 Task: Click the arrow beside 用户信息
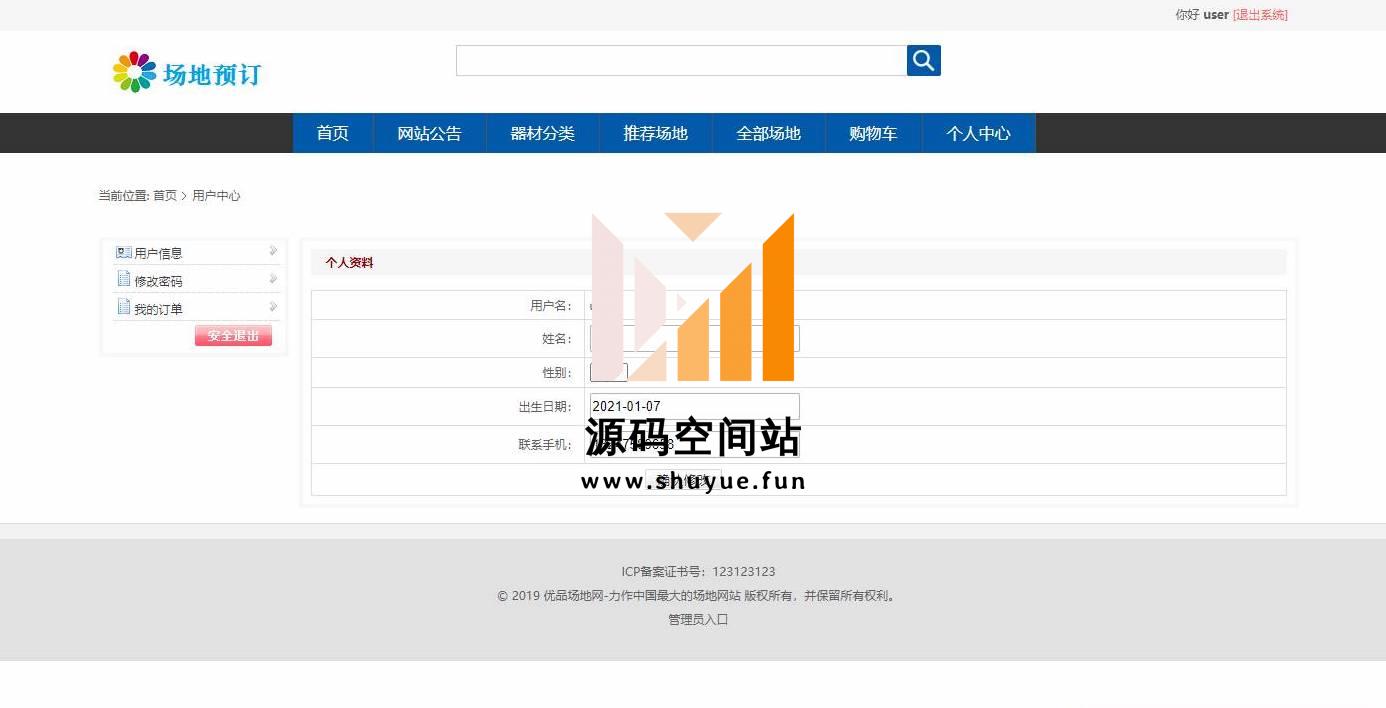tap(273, 251)
